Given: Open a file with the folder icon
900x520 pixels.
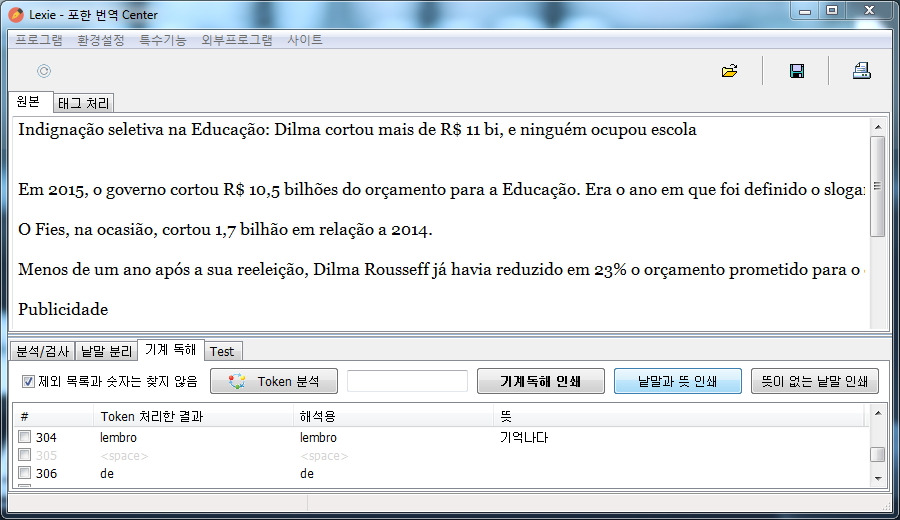Looking at the screenshot, I should tap(730, 71).
